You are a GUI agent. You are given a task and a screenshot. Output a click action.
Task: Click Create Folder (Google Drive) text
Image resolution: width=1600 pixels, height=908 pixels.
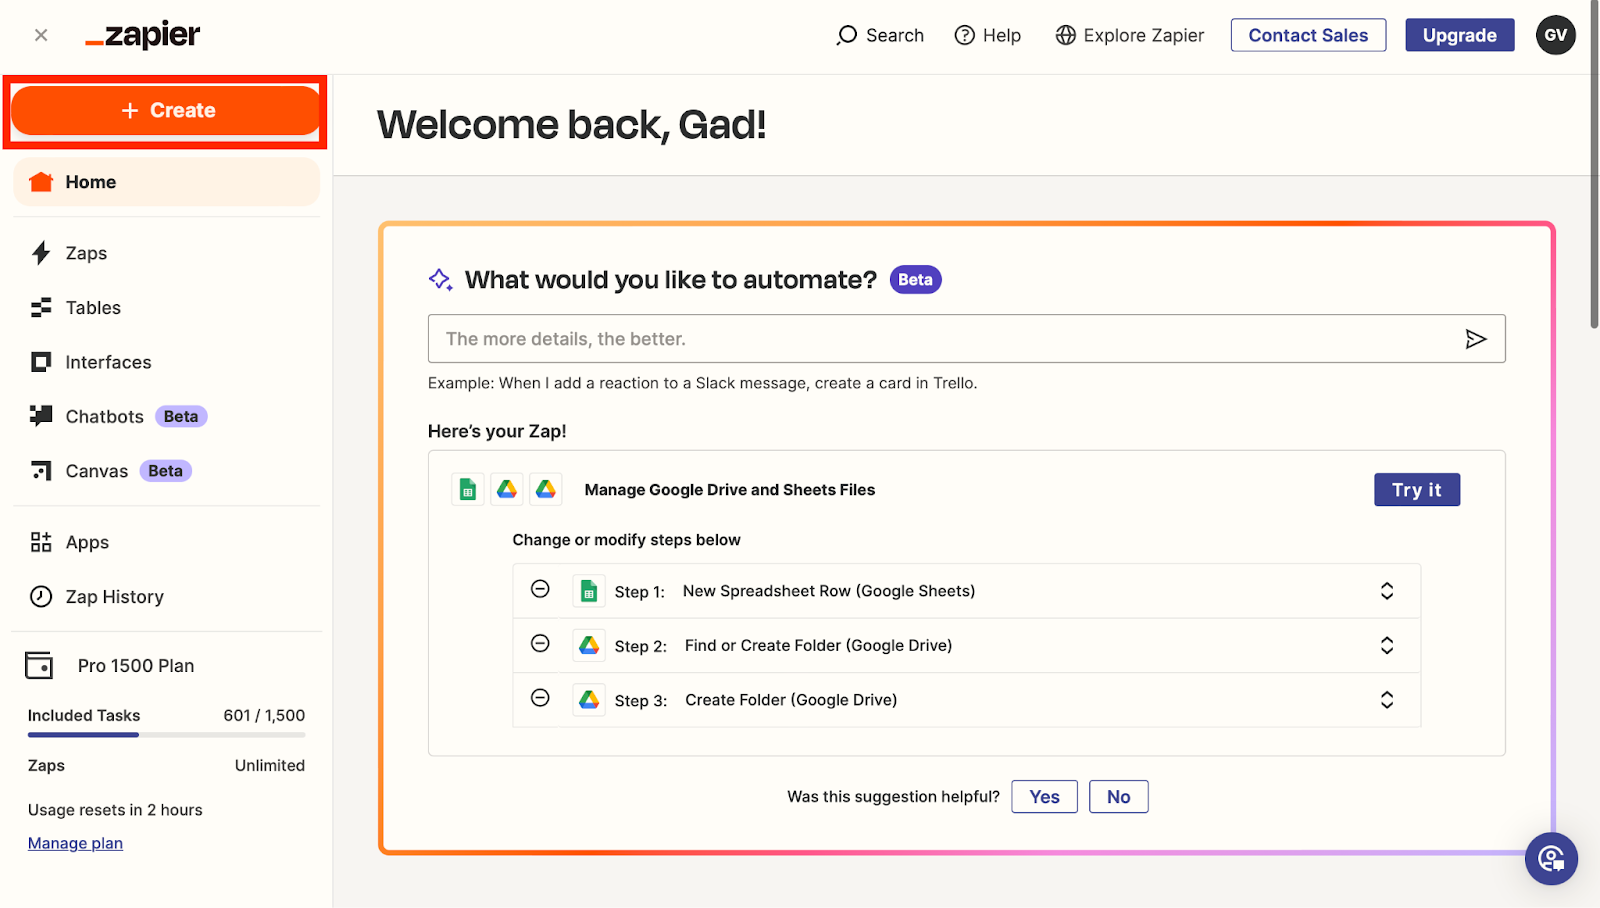(x=791, y=700)
